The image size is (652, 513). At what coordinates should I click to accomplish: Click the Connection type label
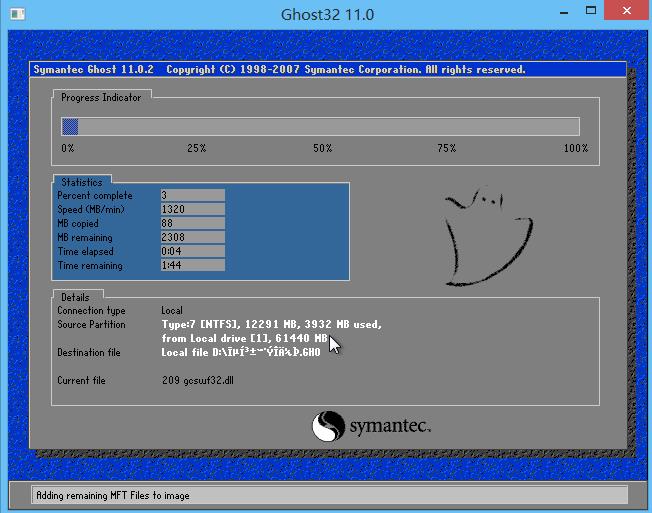click(91, 311)
